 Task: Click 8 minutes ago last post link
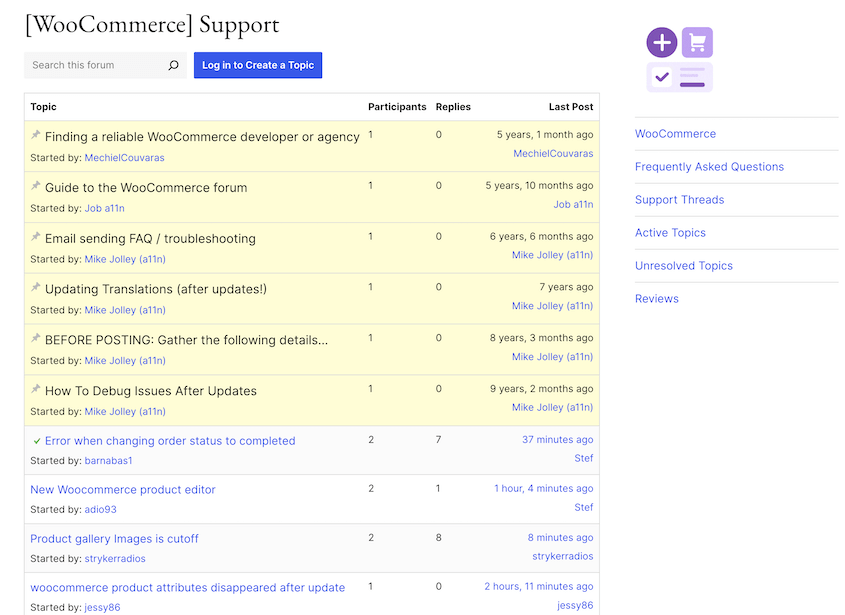[x=560, y=537]
